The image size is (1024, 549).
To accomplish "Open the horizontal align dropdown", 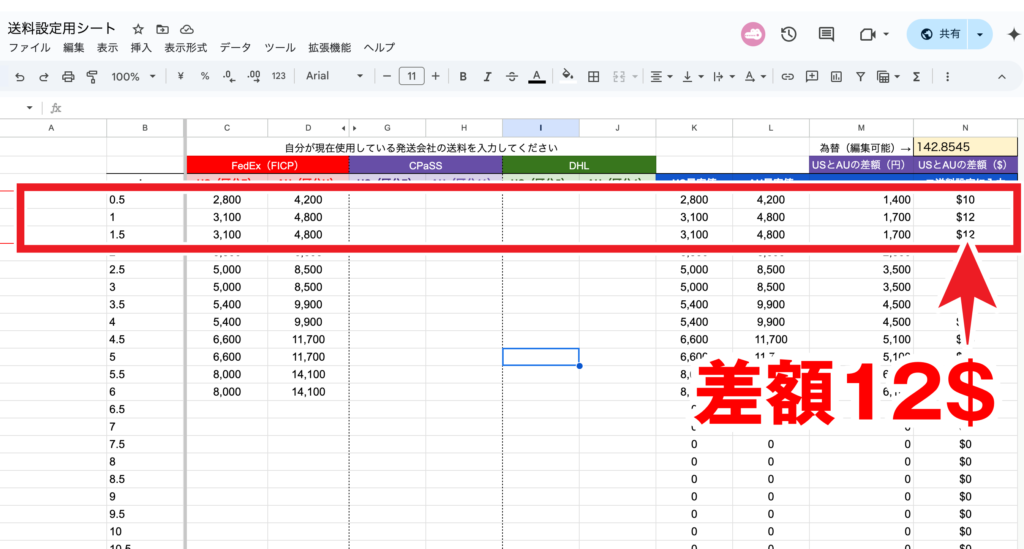I will coord(661,76).
